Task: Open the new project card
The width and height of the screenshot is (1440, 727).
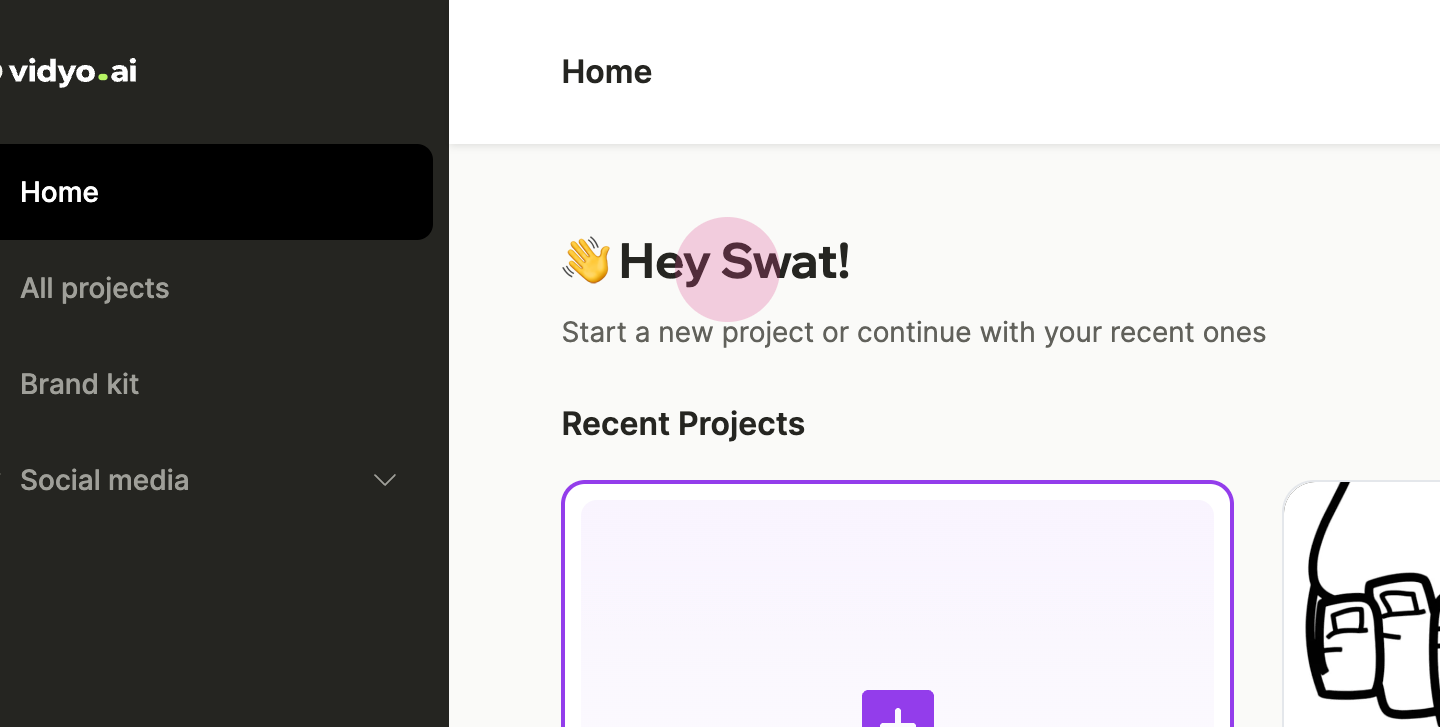Action: (898, 604)
